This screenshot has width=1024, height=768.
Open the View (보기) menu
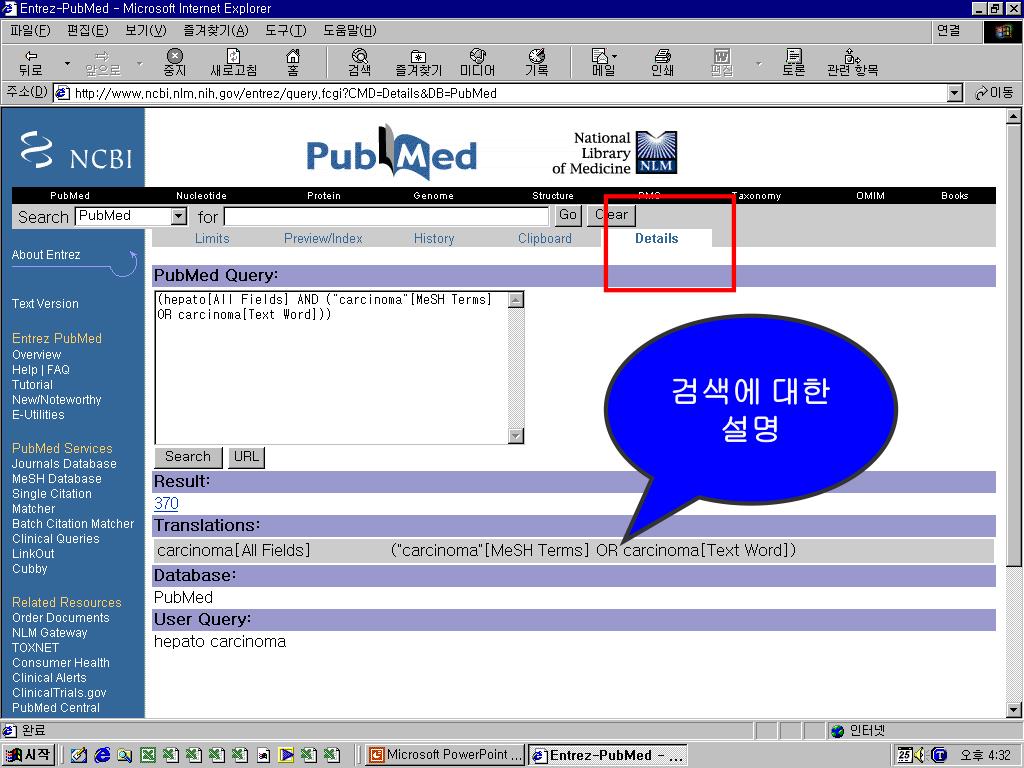(x=145, y=31)
